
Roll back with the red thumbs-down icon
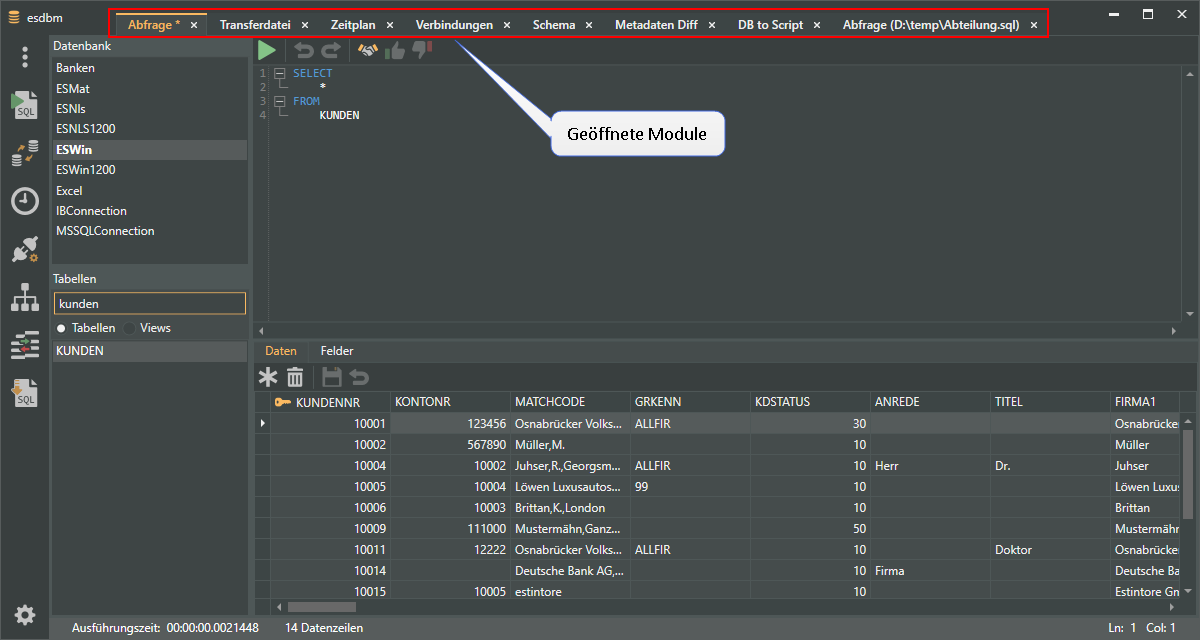(422, 50)
